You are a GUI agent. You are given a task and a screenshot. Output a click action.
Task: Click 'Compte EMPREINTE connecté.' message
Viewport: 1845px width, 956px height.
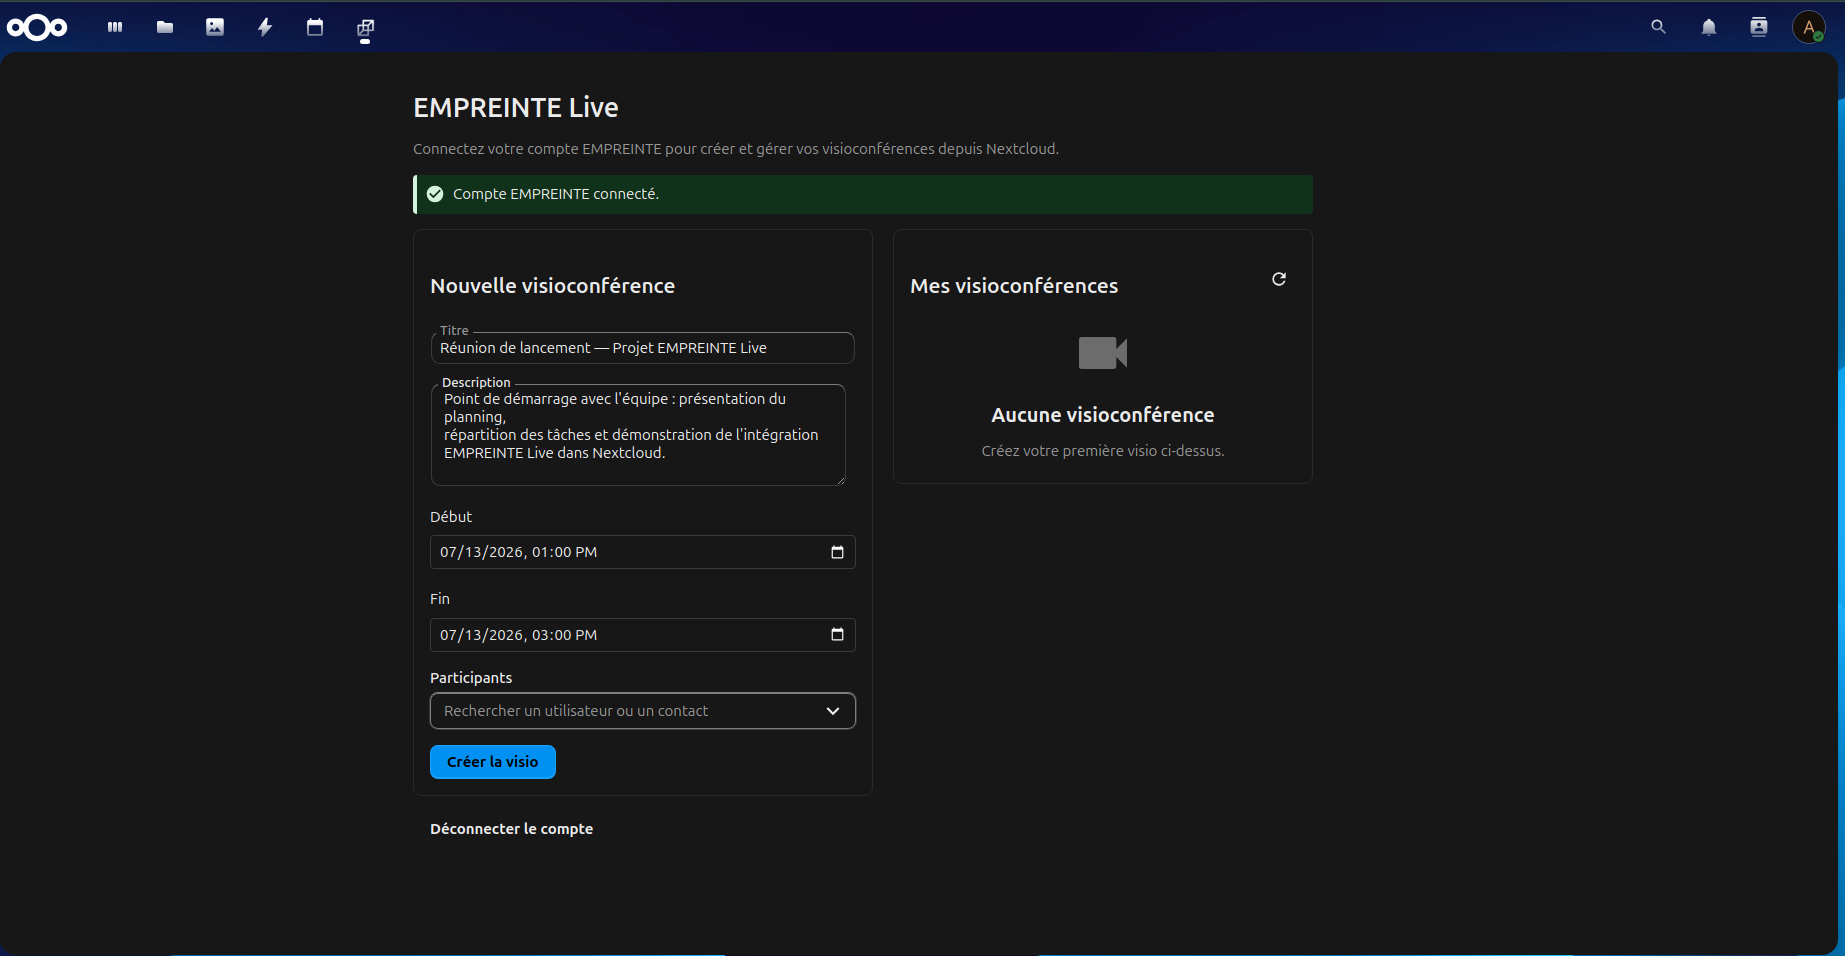click(556, 194)
